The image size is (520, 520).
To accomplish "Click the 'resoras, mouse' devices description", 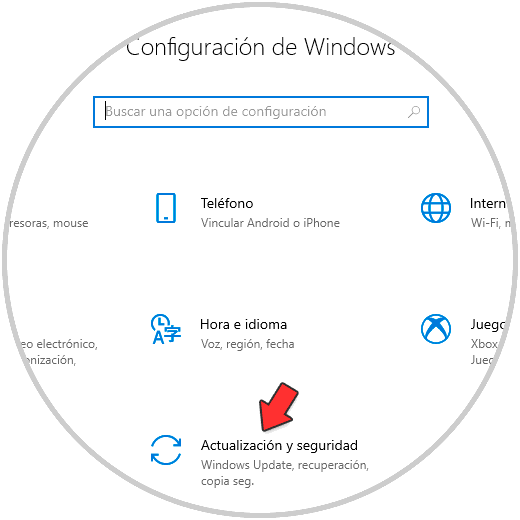I will 49,223.
